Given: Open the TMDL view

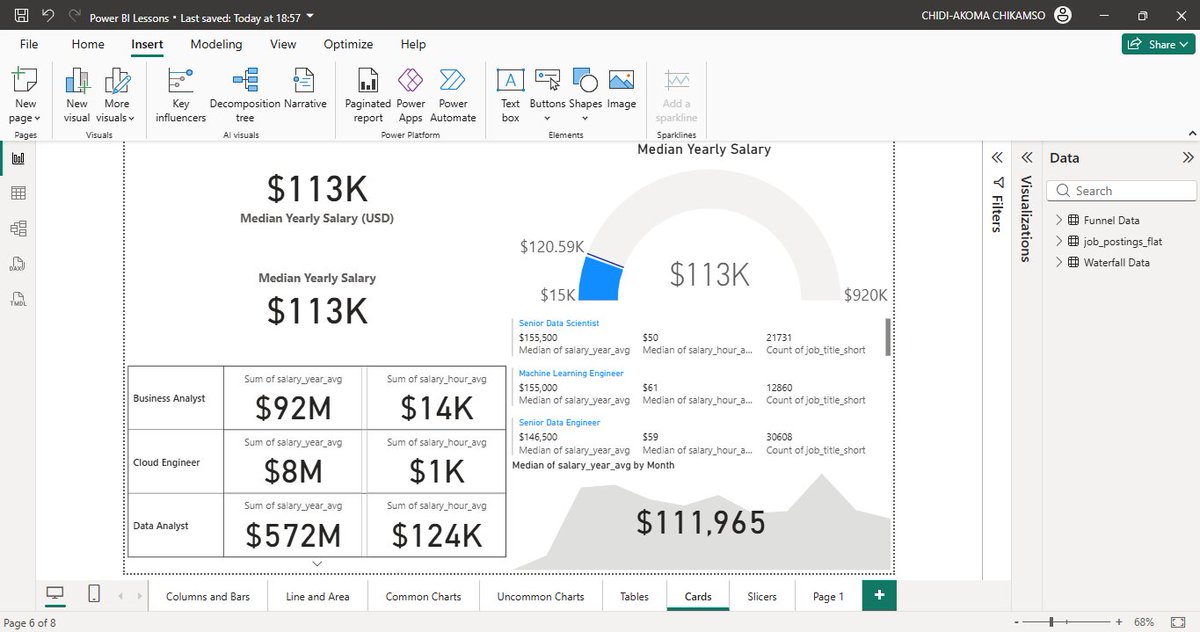Looking at the screenshot, I should pyautogui.click(x=18, y=299).
